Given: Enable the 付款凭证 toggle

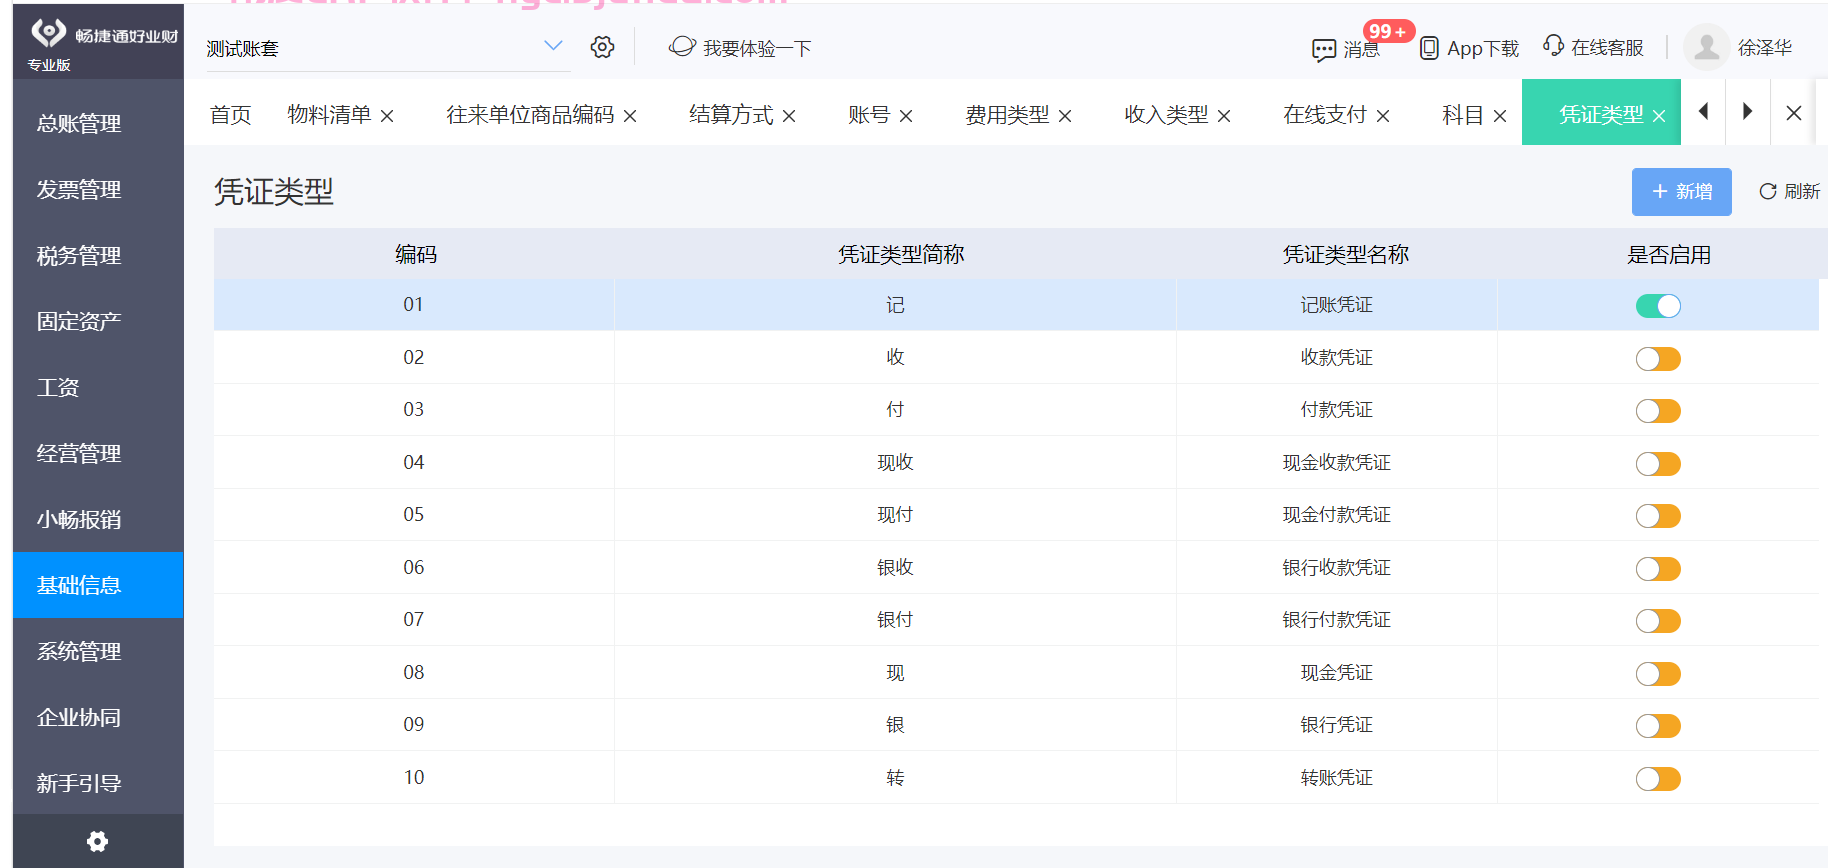Looking at the screenshot, I should coord(1658,411).
